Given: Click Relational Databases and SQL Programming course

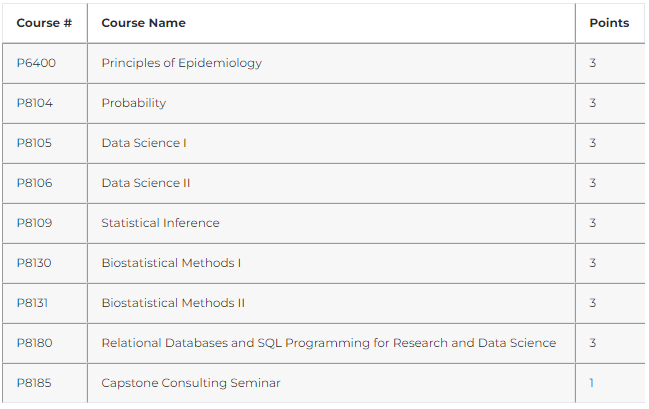Looking at the screenshot, I should click(x=329, y=343).
